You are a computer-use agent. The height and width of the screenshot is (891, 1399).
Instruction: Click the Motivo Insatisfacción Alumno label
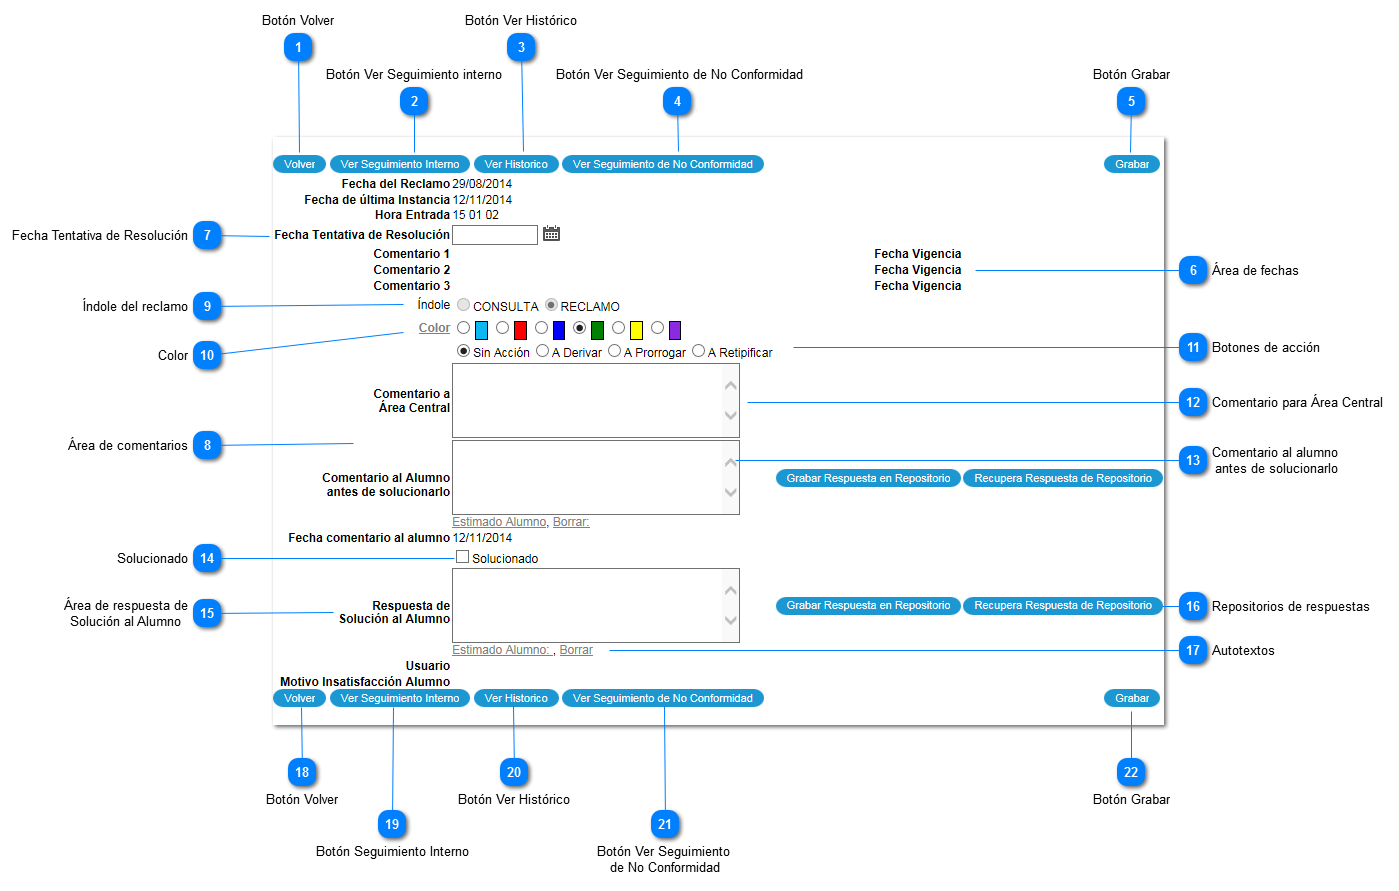(365, 682)
